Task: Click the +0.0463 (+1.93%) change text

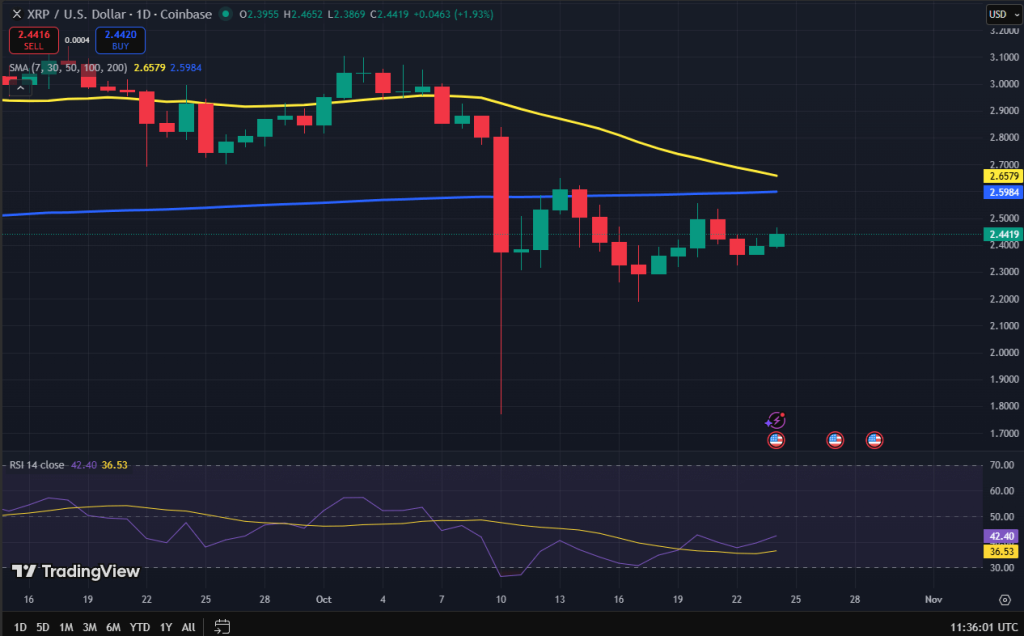Action: coord(453,14)
